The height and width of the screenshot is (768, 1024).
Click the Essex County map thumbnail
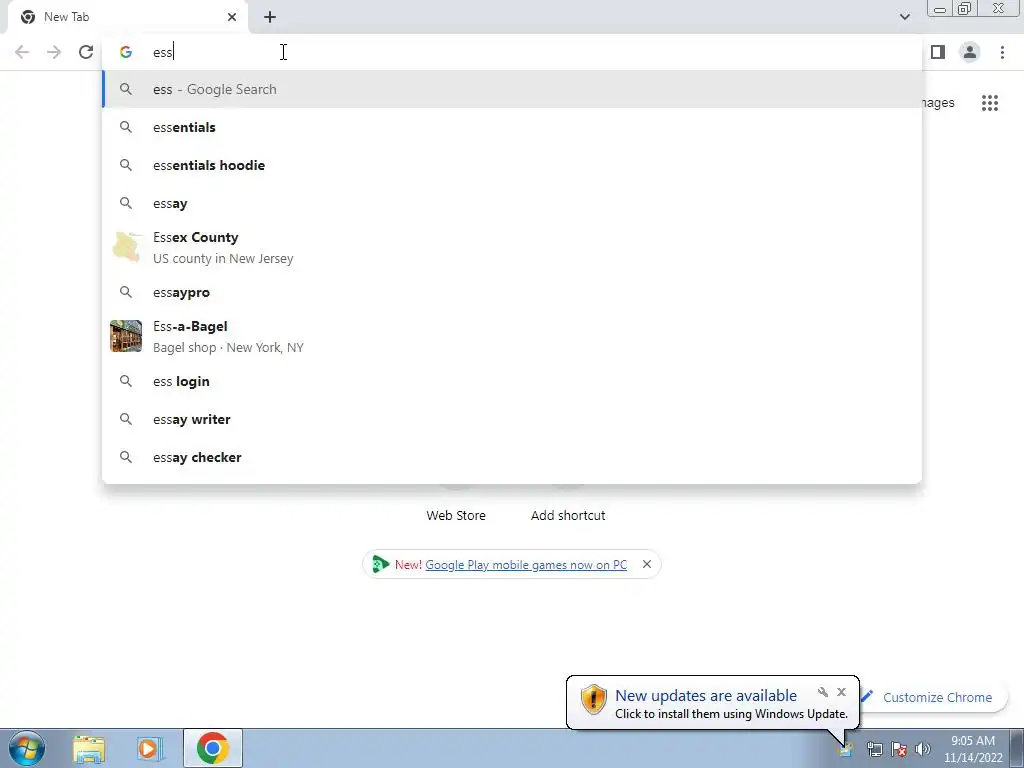(x=126, y=248)
